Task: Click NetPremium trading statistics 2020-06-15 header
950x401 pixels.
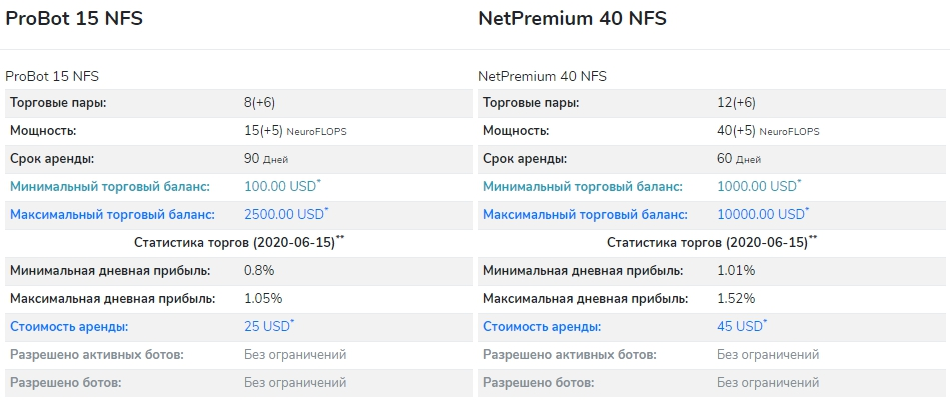Action: coord(712,242)
